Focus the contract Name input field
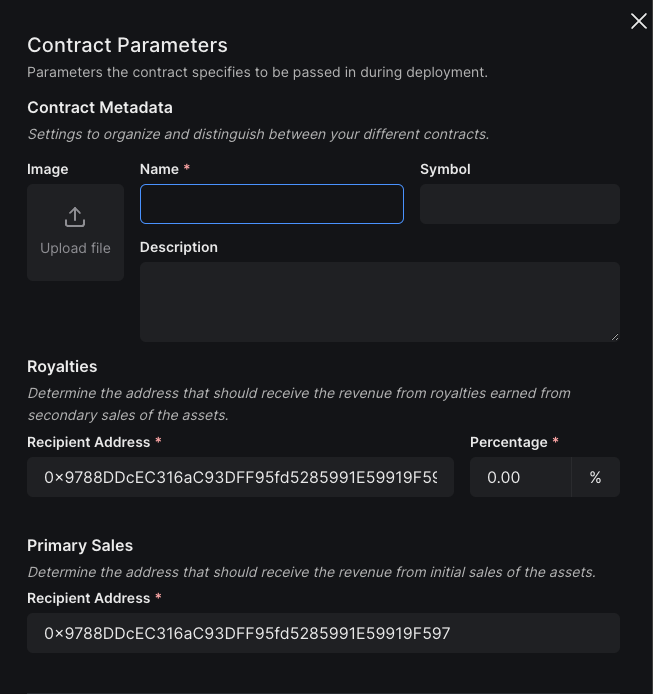 (x=271, y=204)
